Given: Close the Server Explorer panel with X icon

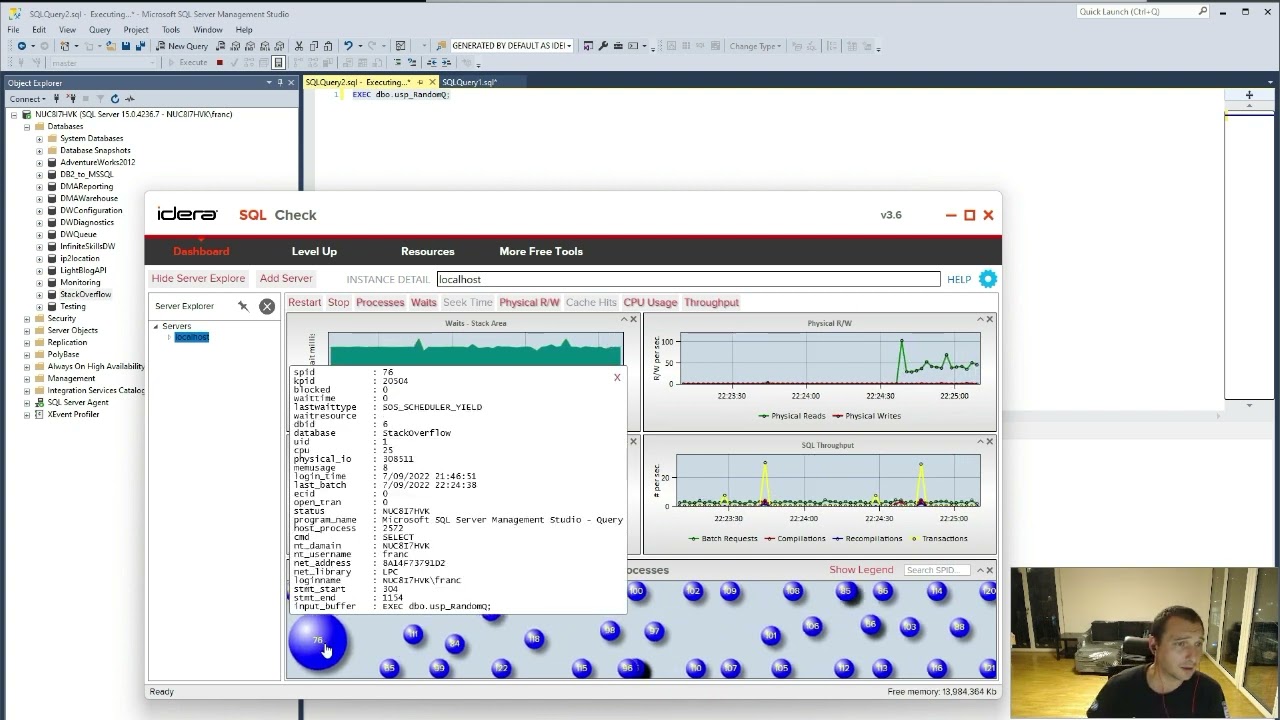Looking at the screenshot, I should 267,306.
